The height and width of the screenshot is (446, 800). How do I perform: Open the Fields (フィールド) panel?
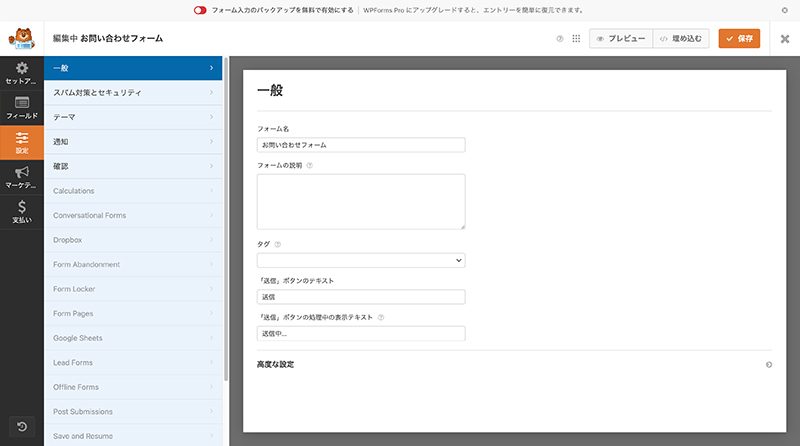21,107
